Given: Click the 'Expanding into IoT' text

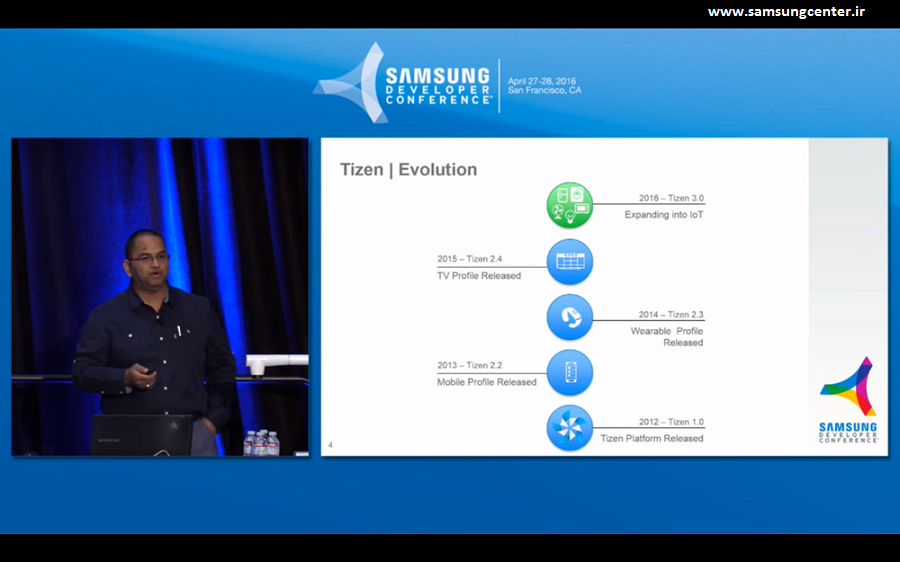Looking at the screenshot, I should tap(664, 215).
